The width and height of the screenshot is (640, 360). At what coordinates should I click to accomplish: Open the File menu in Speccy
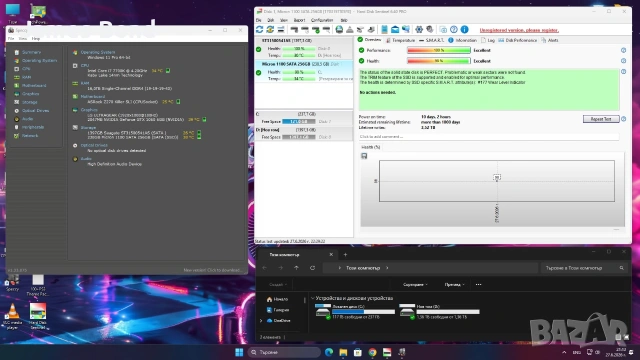click(x=11, y=39)
